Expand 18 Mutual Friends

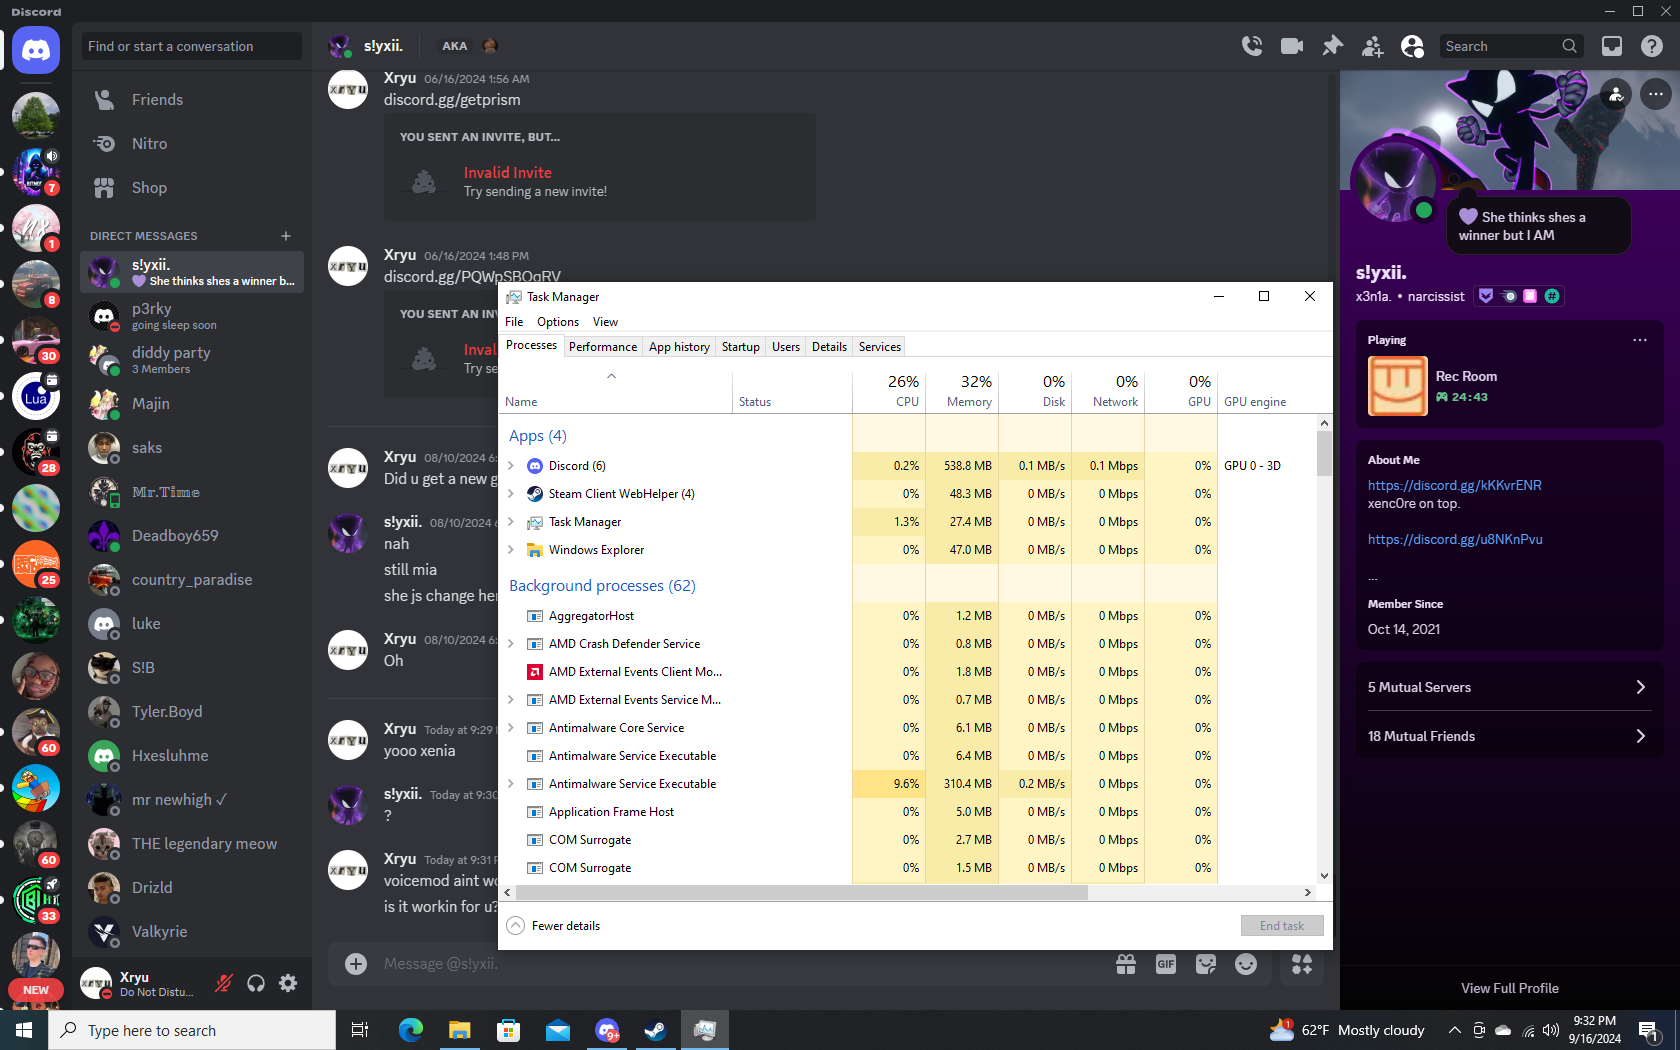point(1508,736)
